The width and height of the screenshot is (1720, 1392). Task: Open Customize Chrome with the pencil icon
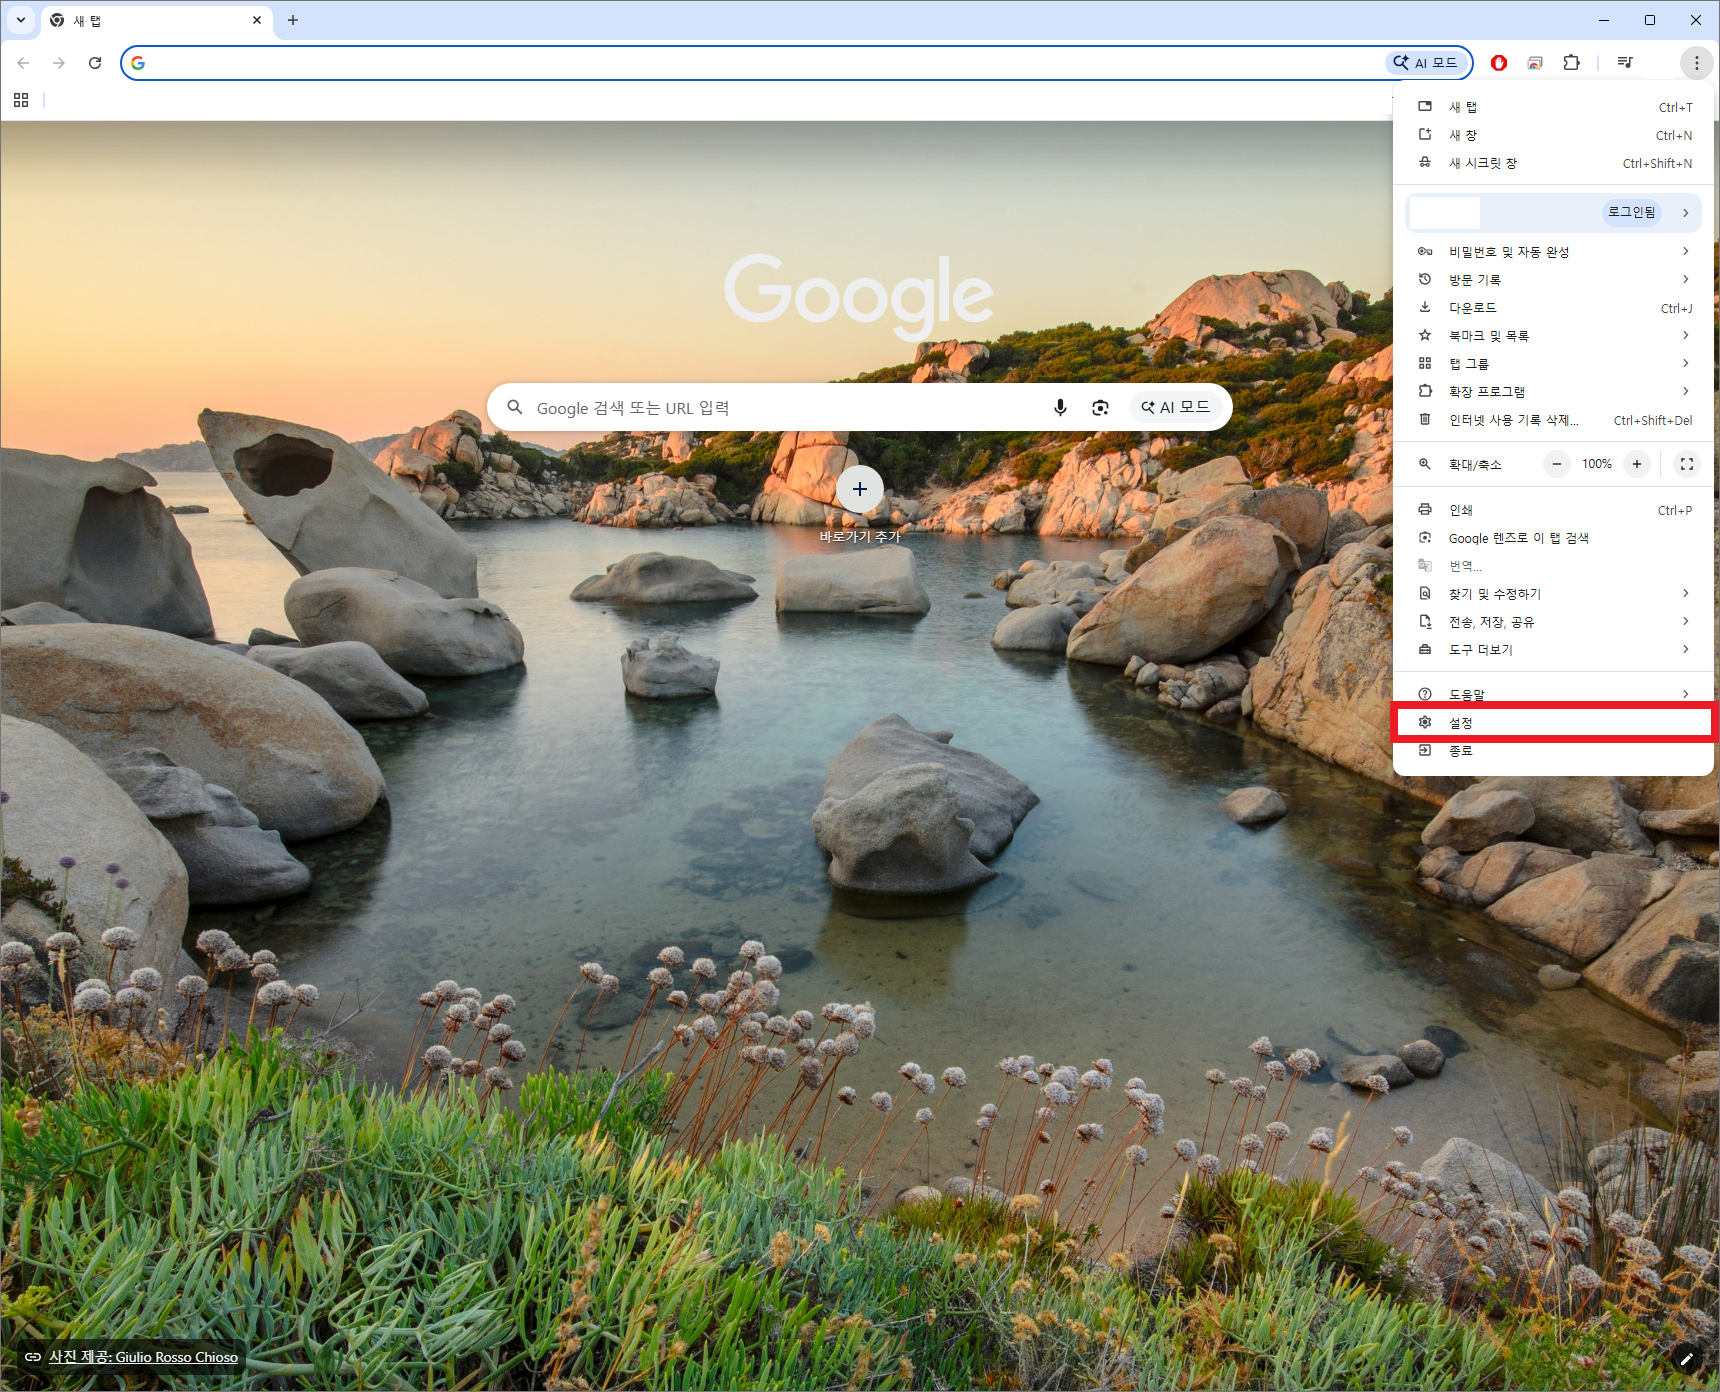[x=1687, y=1359]
